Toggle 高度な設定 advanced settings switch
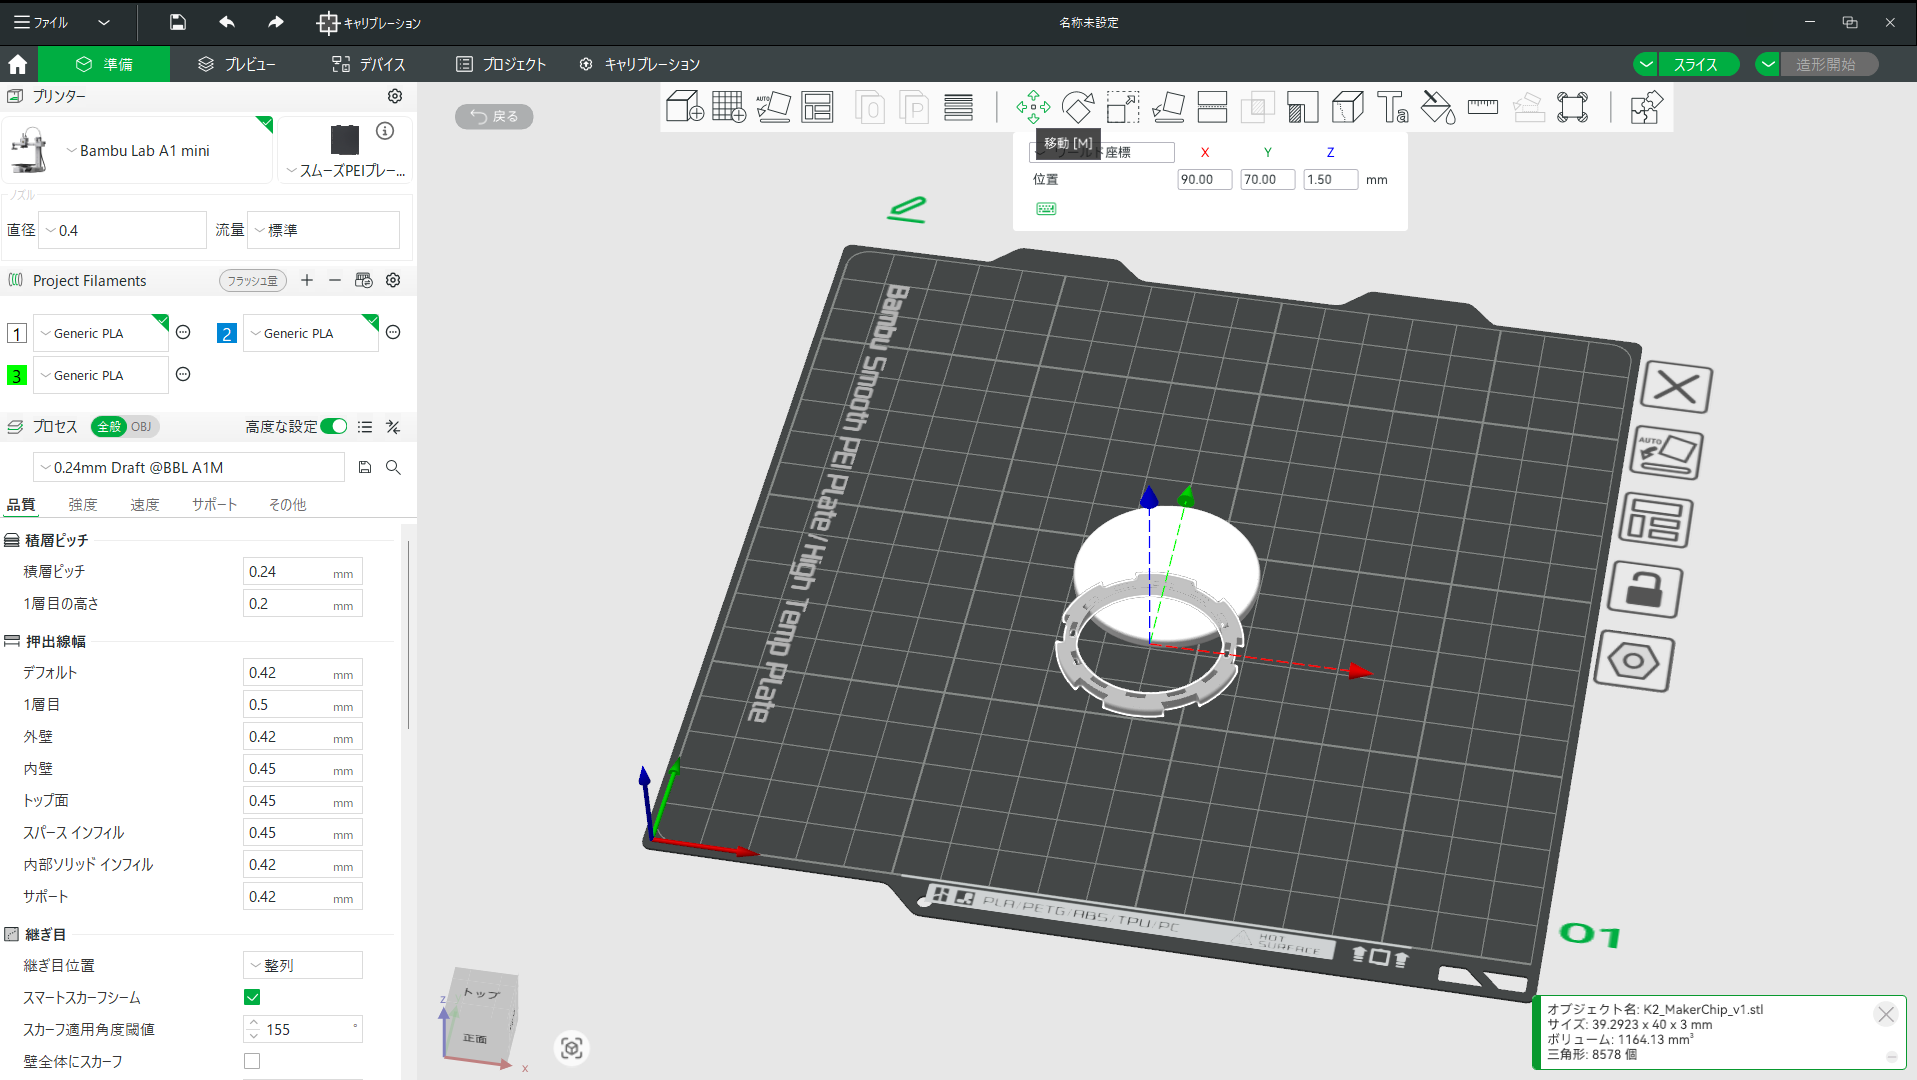This screenshot has width=1917, height=1080. [334, 427]
